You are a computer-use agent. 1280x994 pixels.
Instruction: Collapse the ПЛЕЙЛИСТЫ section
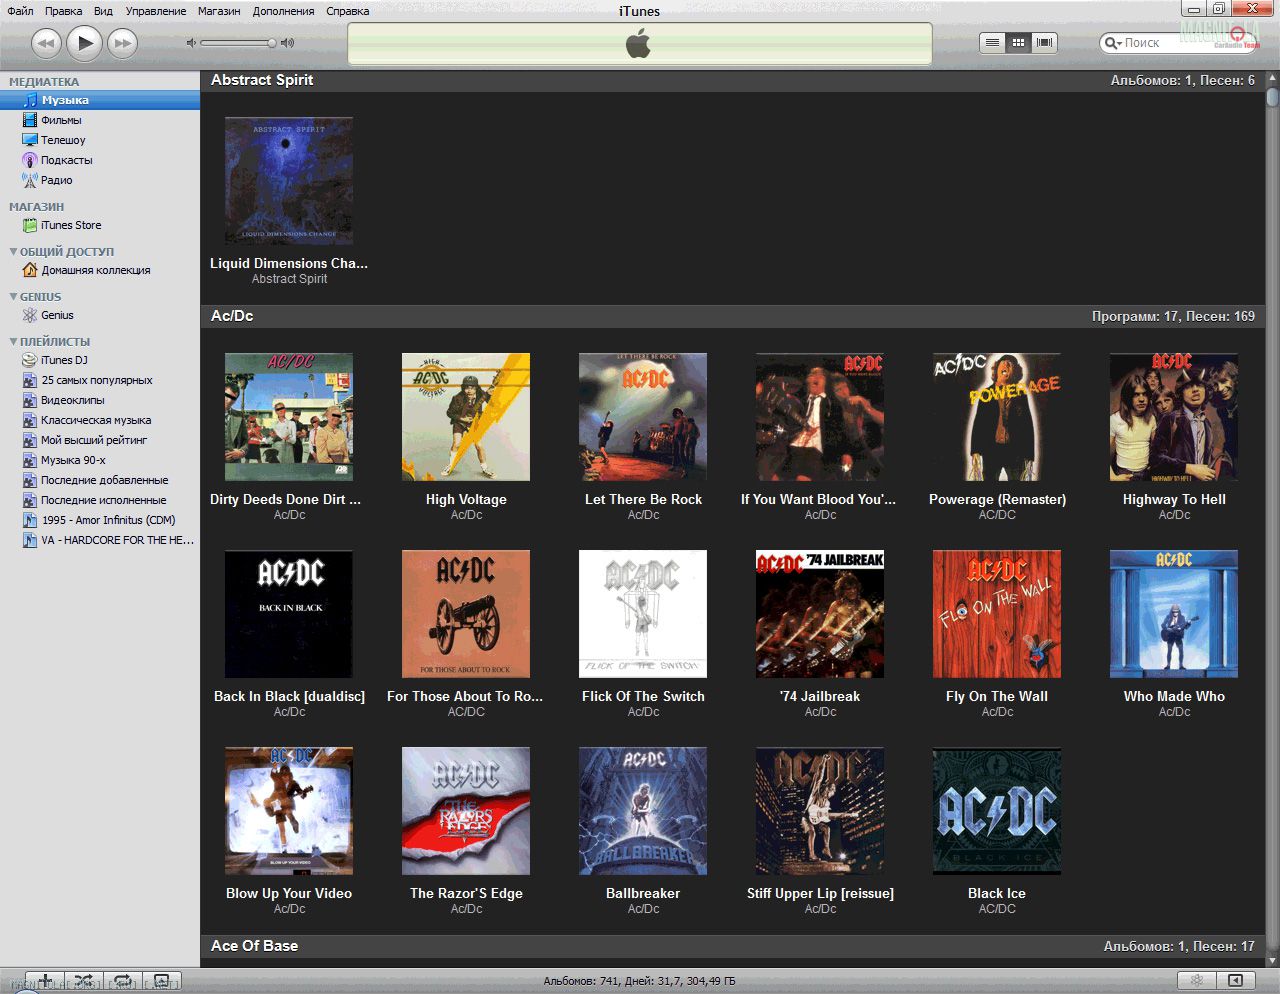point(13,342)
